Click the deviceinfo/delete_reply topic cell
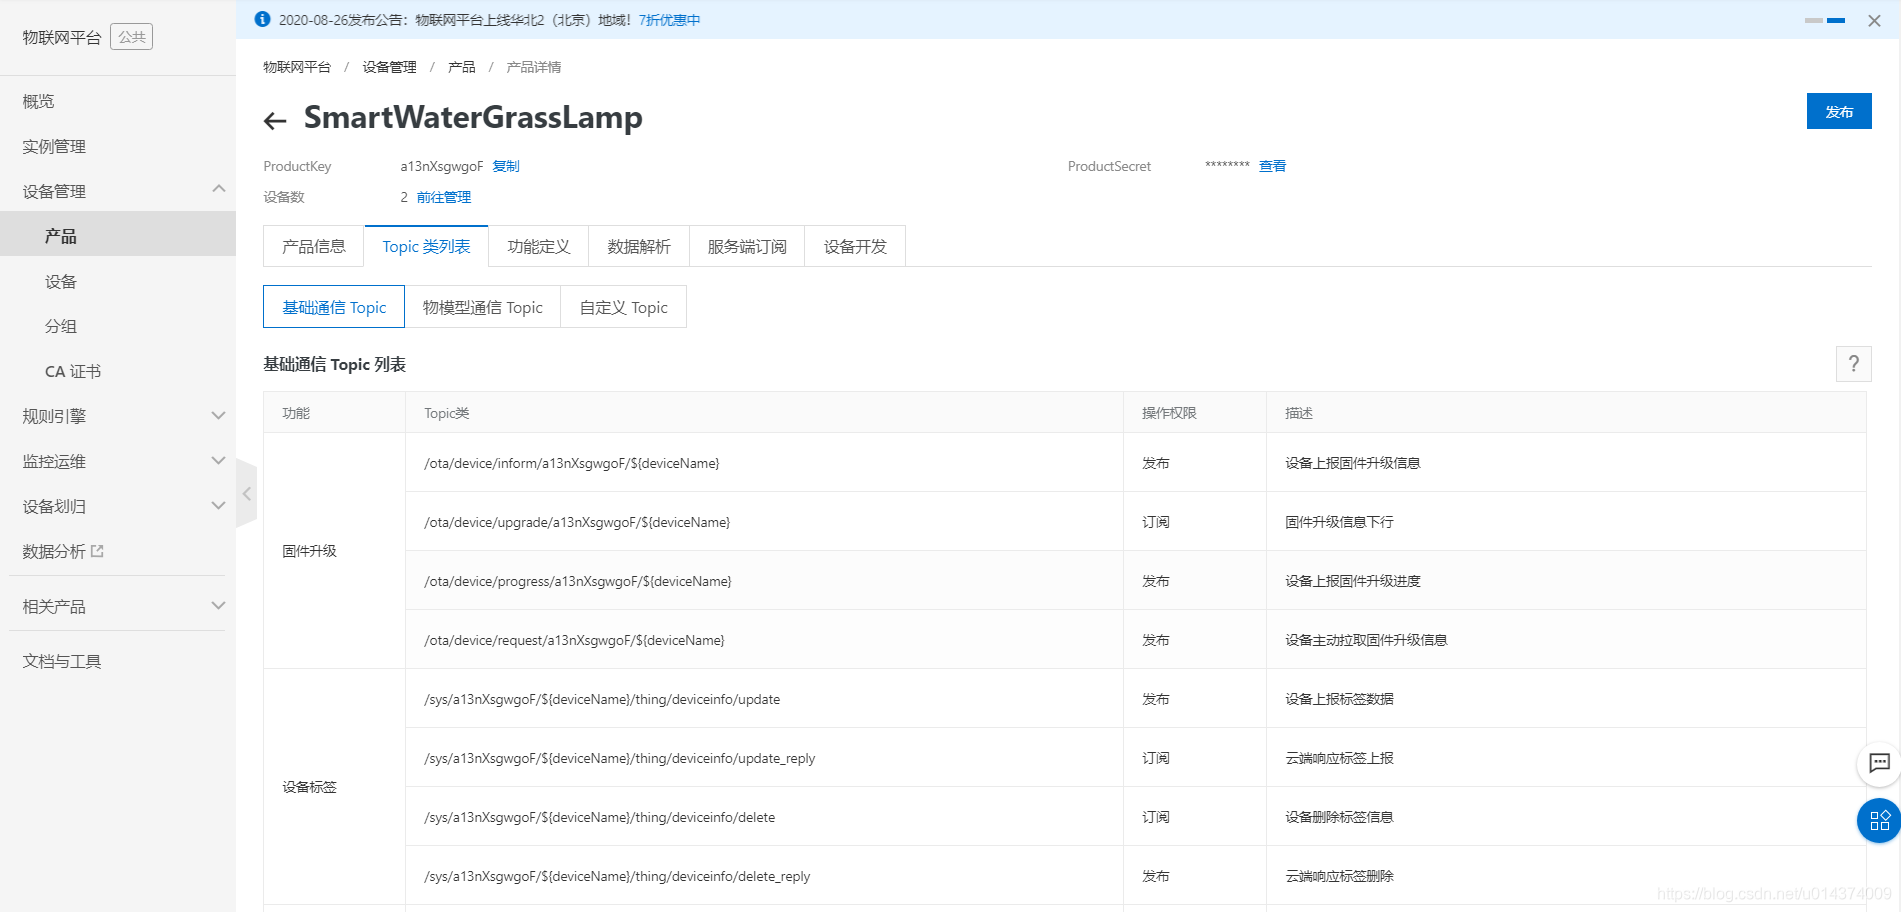1901x912 pixels. tap(764, 876)
